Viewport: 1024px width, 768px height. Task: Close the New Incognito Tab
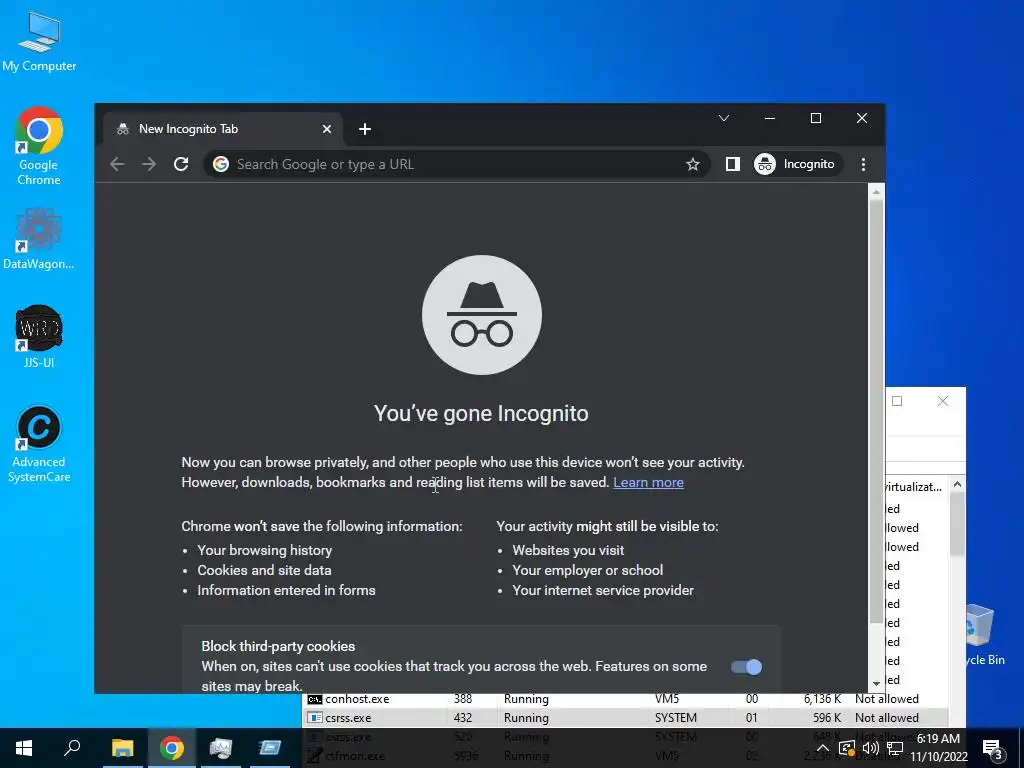tap(327, 129)
